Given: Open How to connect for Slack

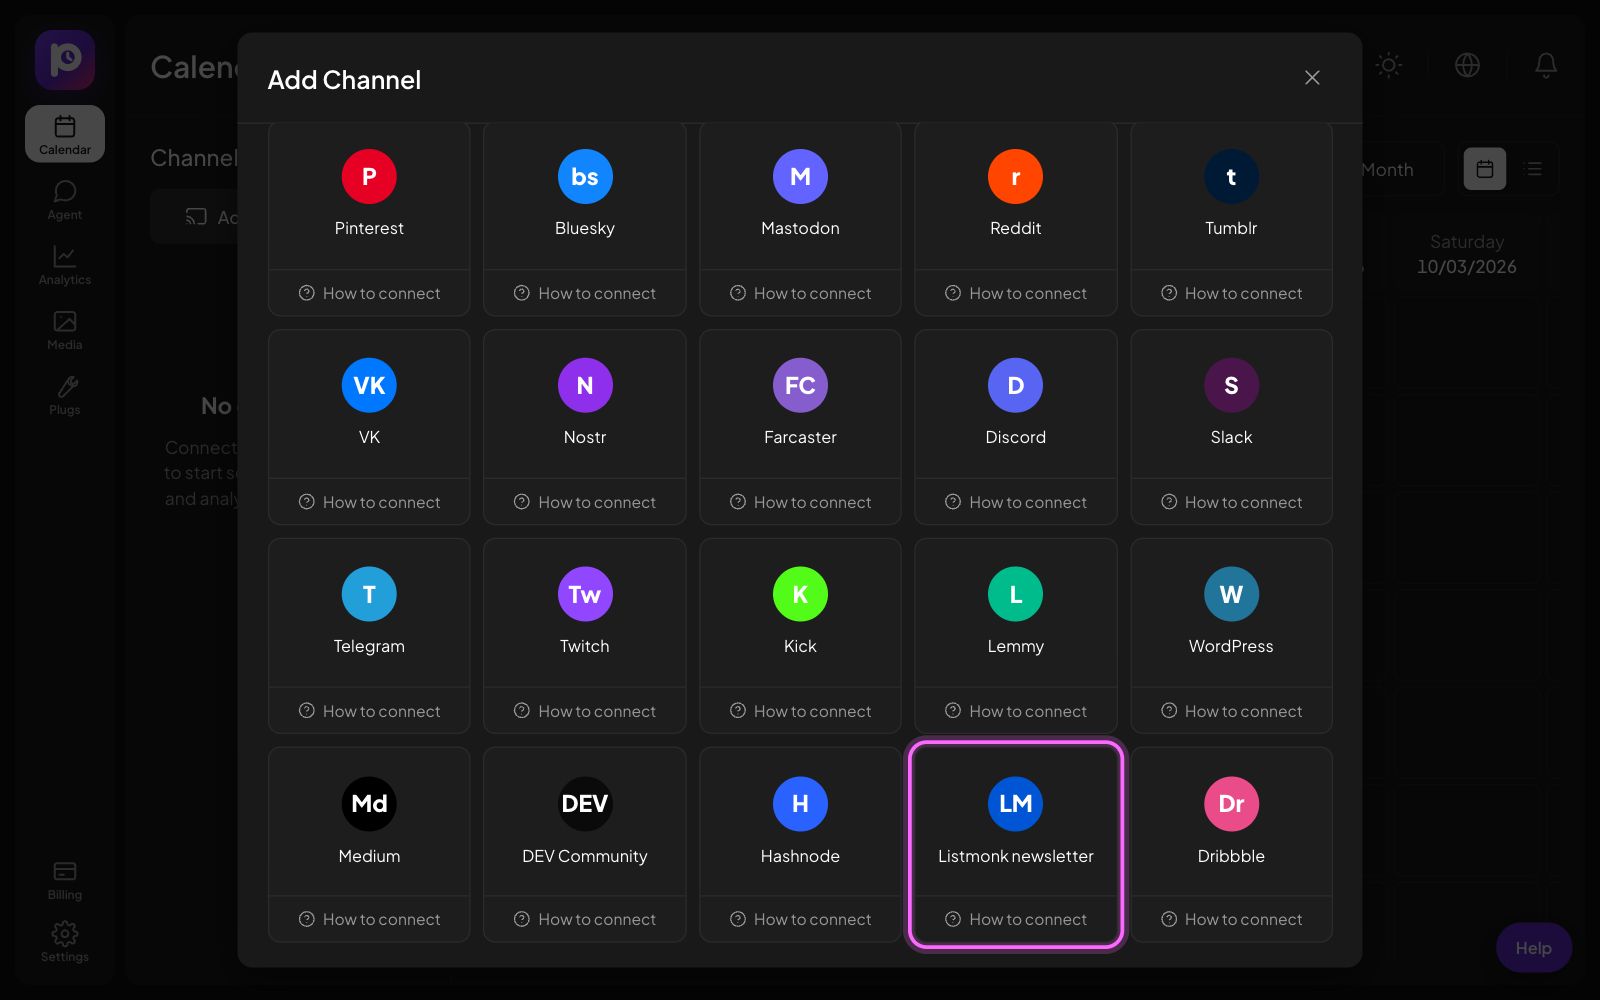Looking at the screenshot, I should [x=1231, y=502].
